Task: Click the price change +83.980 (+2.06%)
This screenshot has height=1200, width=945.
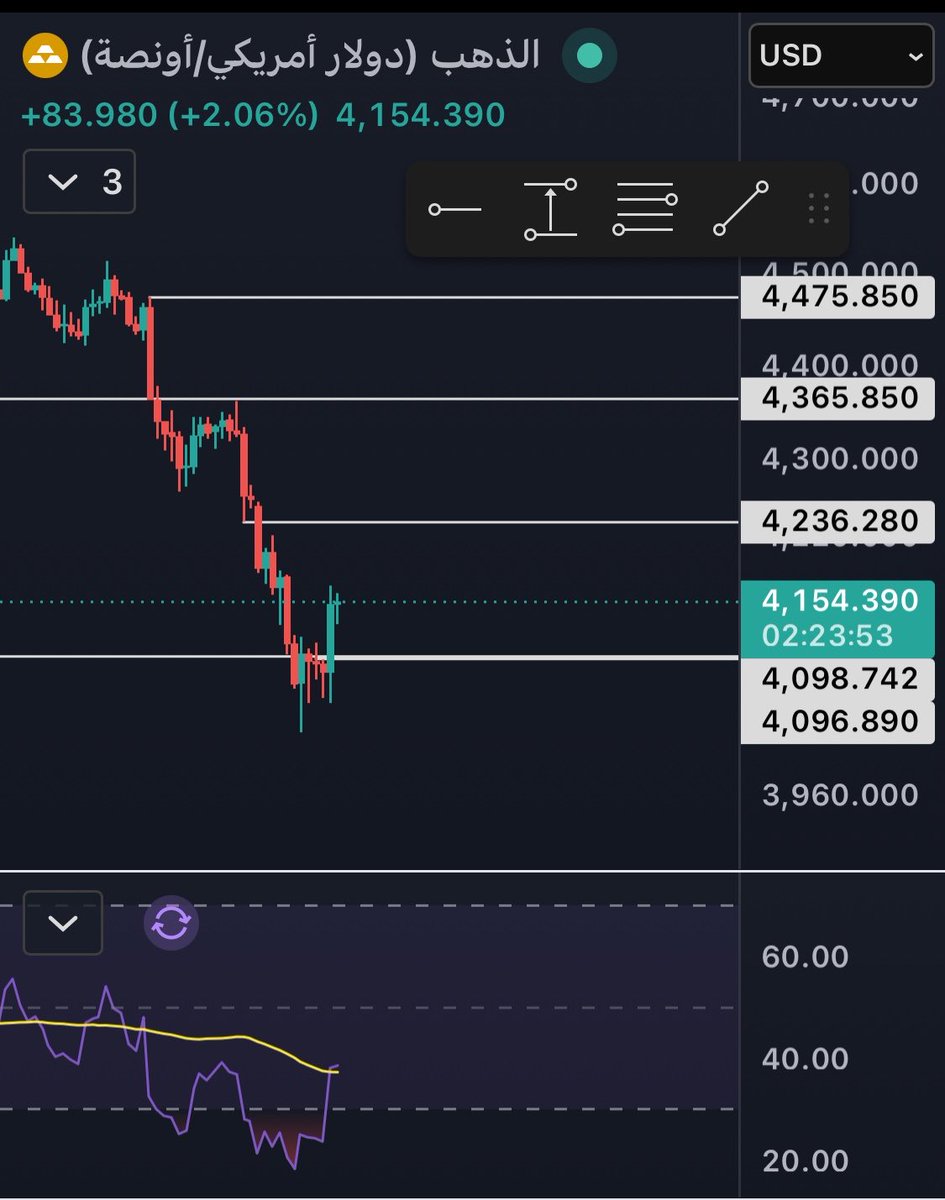Action: [x=169, y=115]
